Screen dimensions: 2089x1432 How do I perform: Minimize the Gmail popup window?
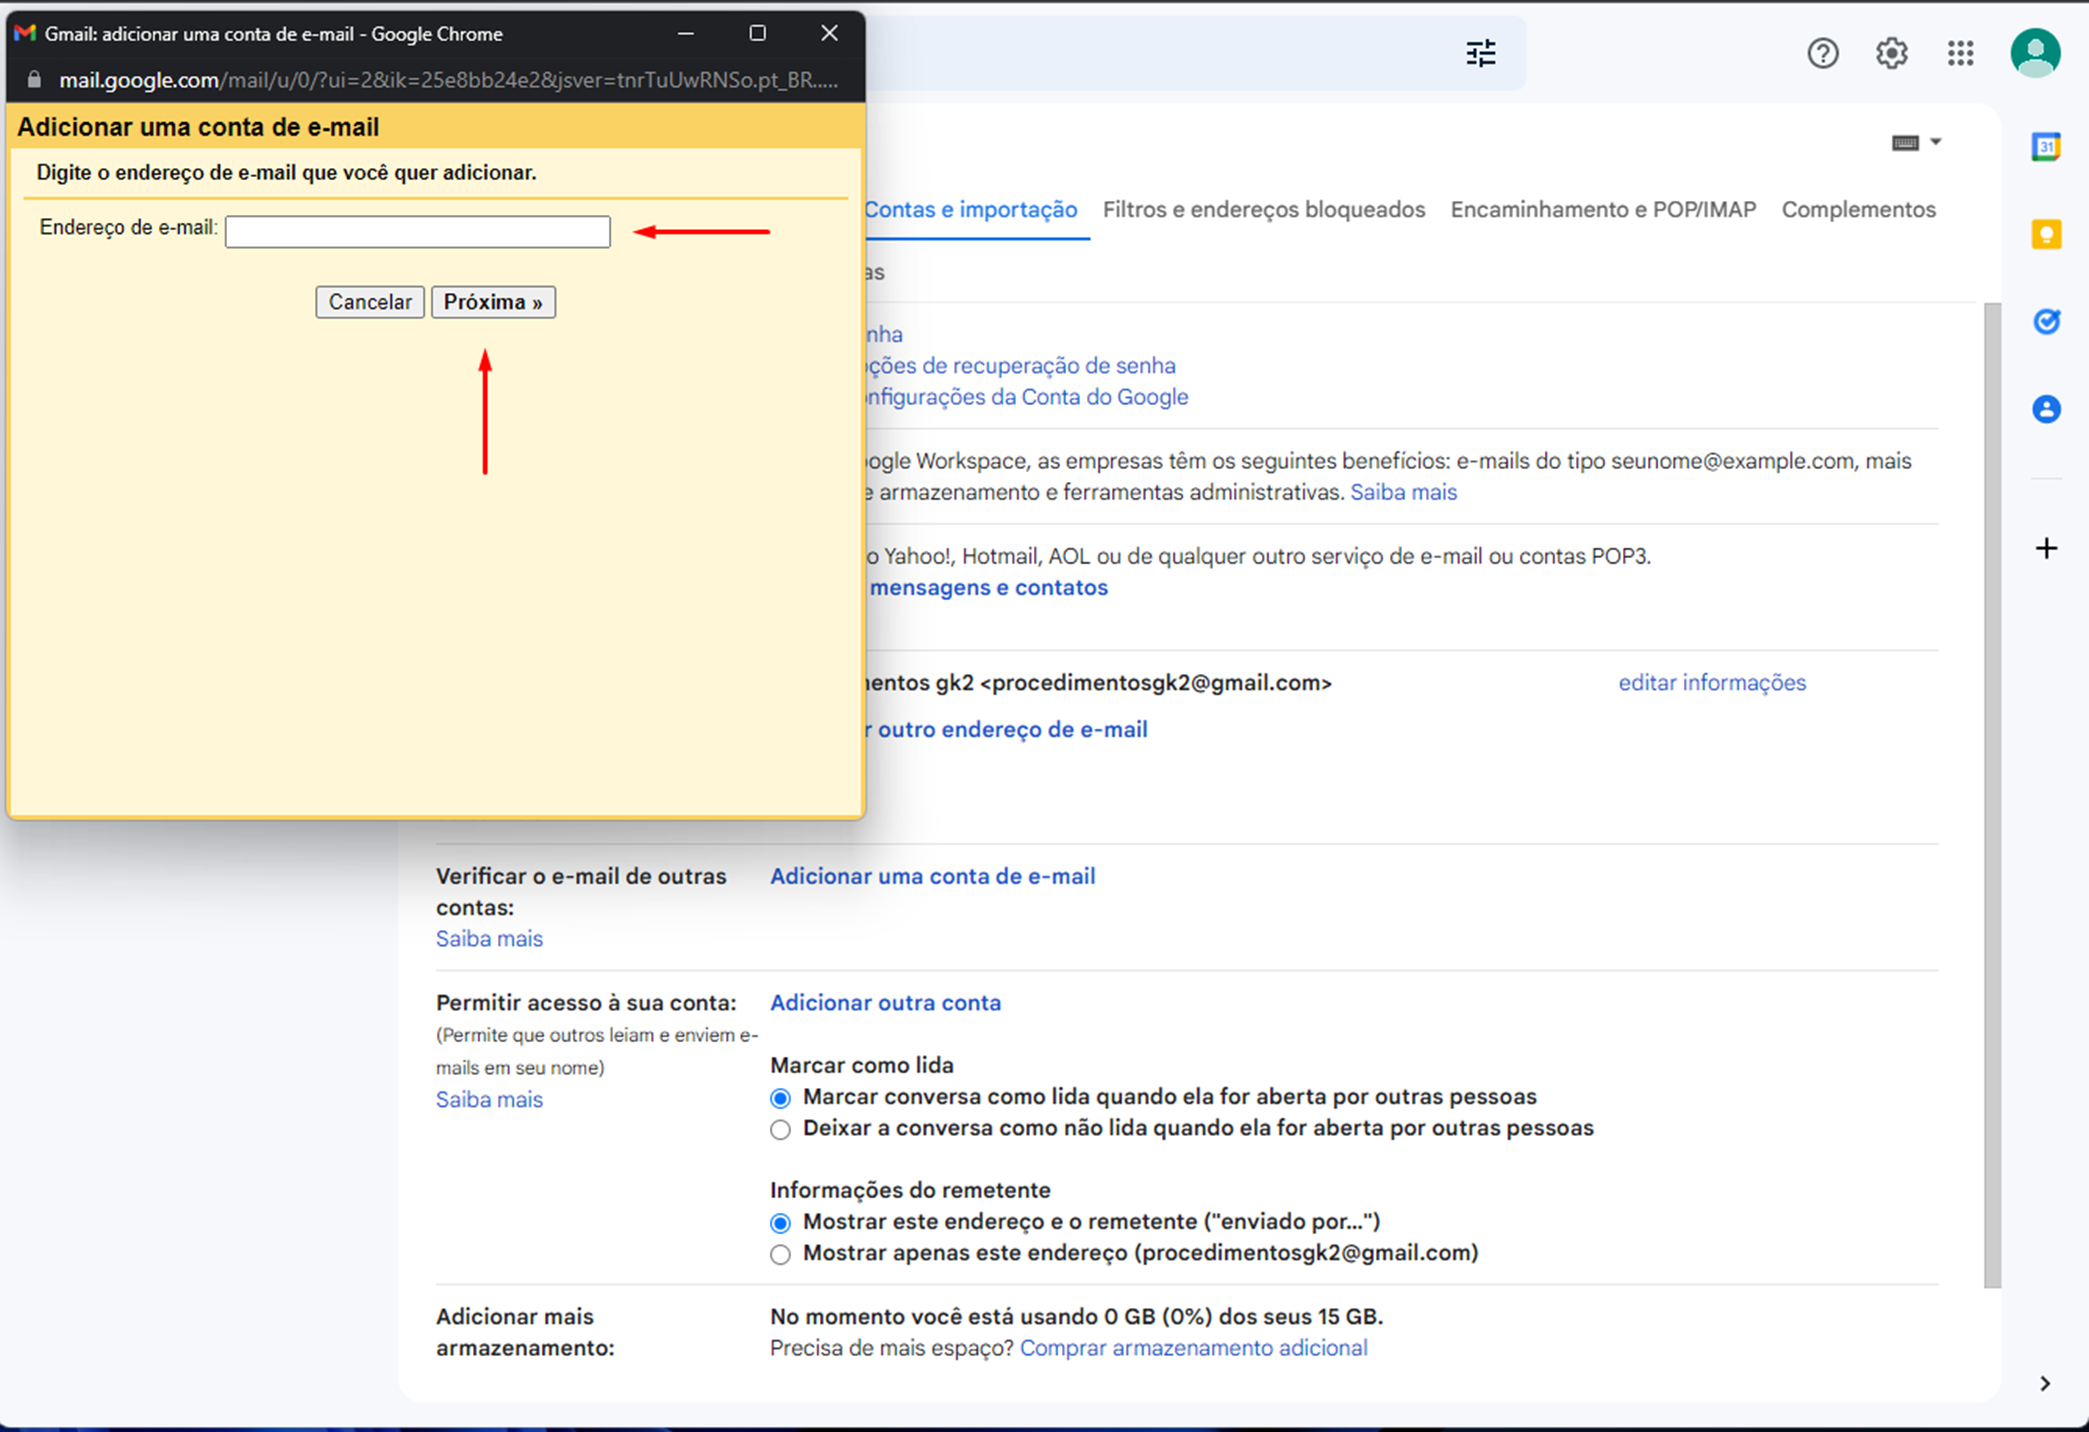click(x=685, y=33)
